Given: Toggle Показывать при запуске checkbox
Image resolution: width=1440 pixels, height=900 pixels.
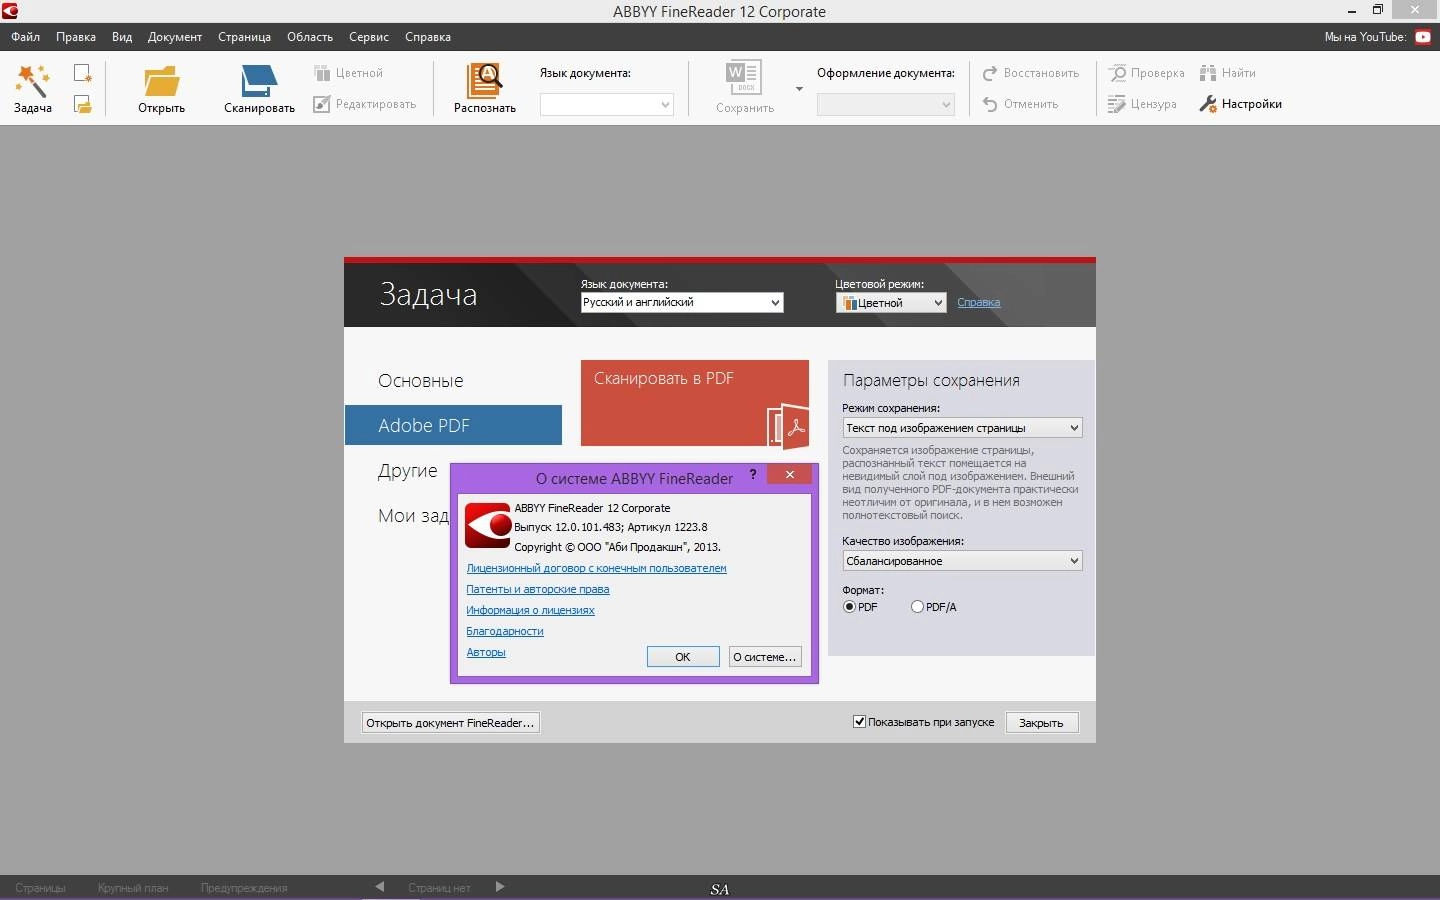Looking at the screenshot, I should [x=859, y=722].
